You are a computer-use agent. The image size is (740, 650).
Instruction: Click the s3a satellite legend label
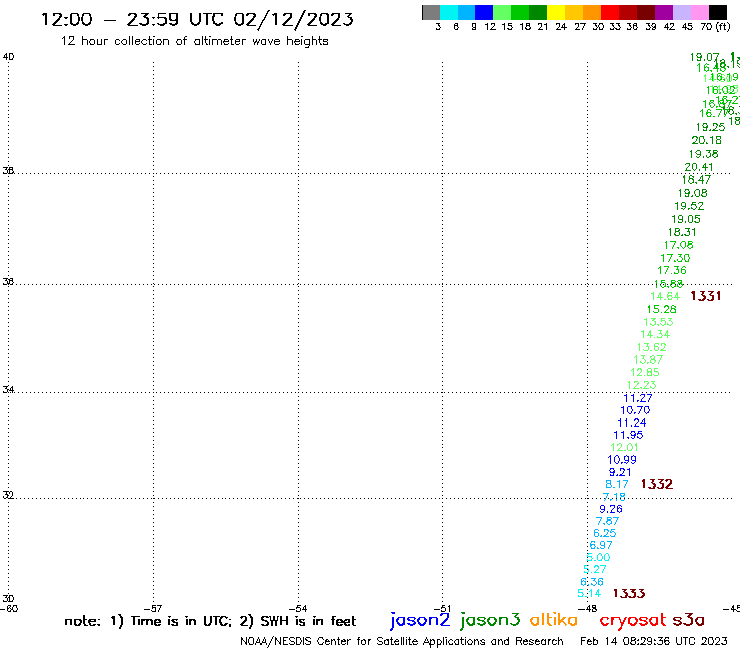point(689,620)
